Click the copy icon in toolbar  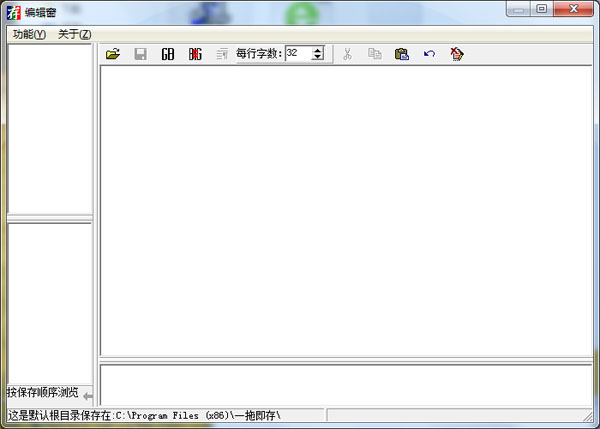pos(374,54)
